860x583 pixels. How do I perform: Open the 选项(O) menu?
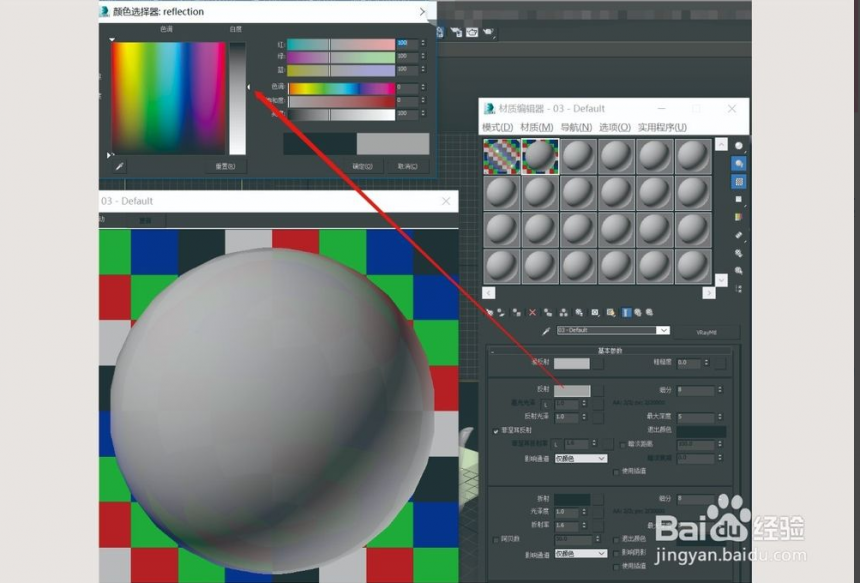[x=615, y=127]
